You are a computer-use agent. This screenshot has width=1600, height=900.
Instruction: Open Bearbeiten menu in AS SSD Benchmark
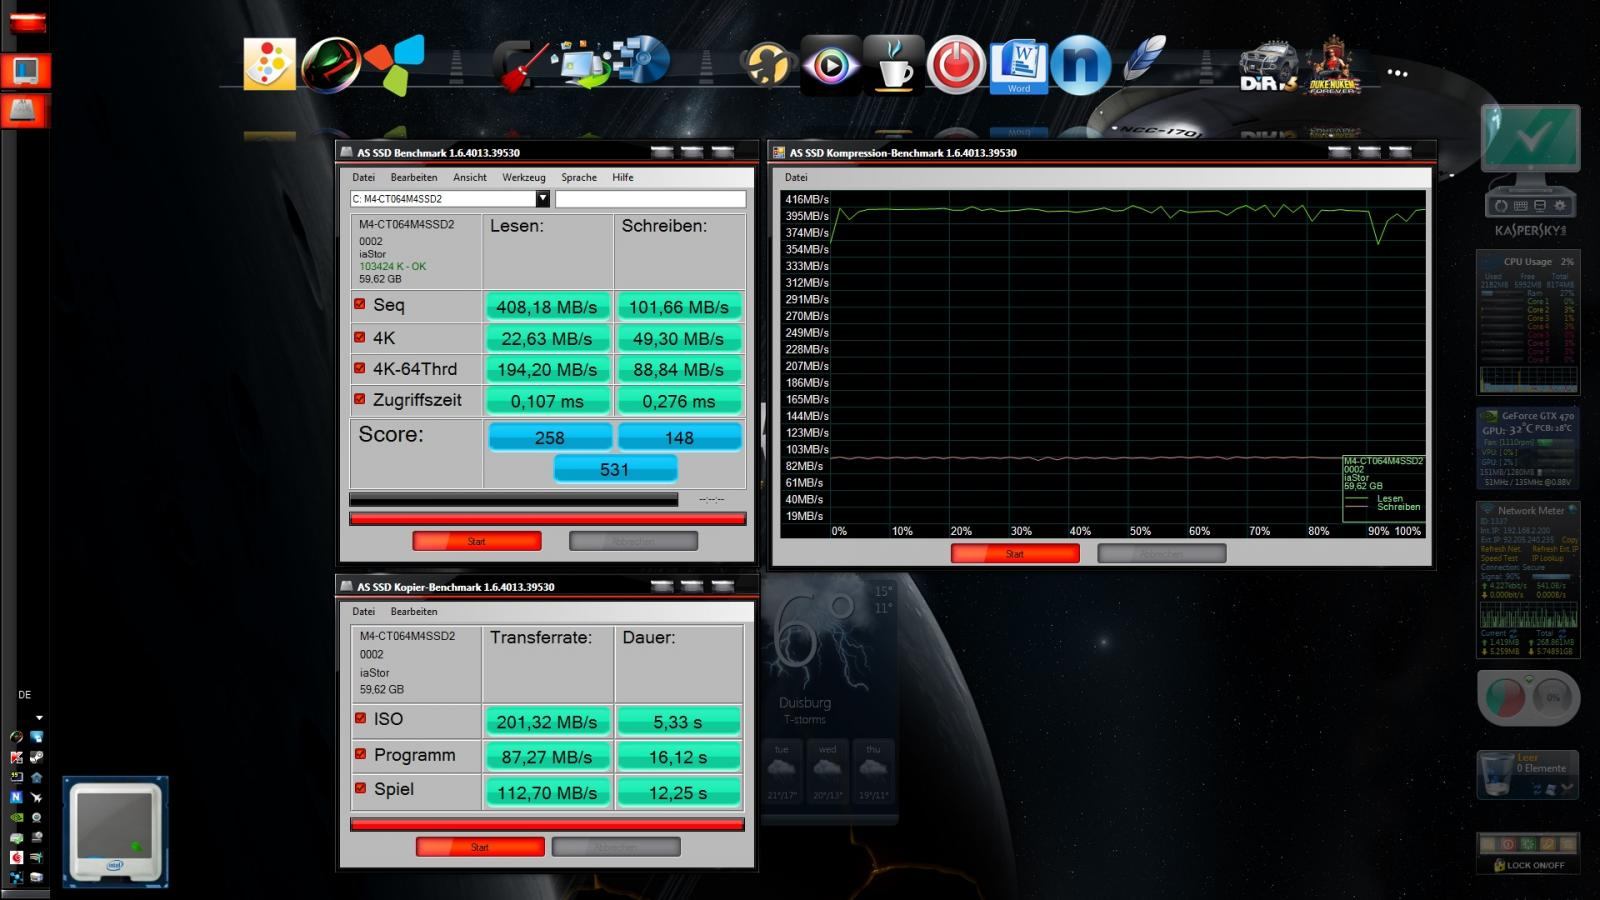coord(414,177)
